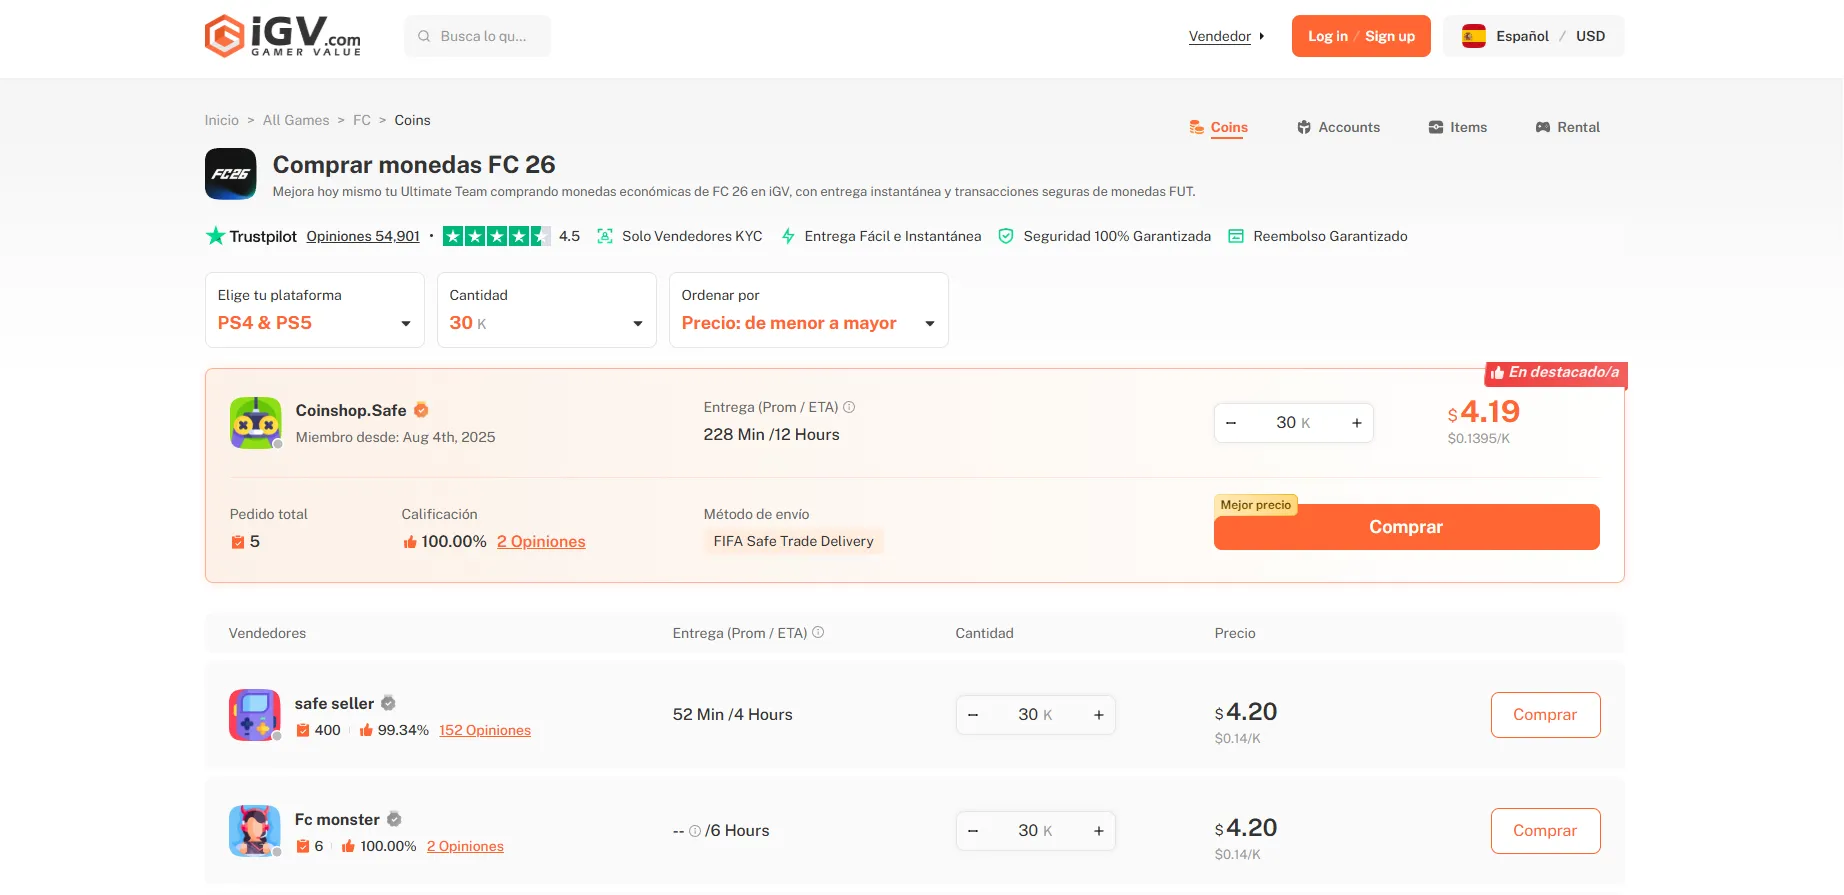
Task: Click Fc monster avatar
Action: tap(255, 831)
